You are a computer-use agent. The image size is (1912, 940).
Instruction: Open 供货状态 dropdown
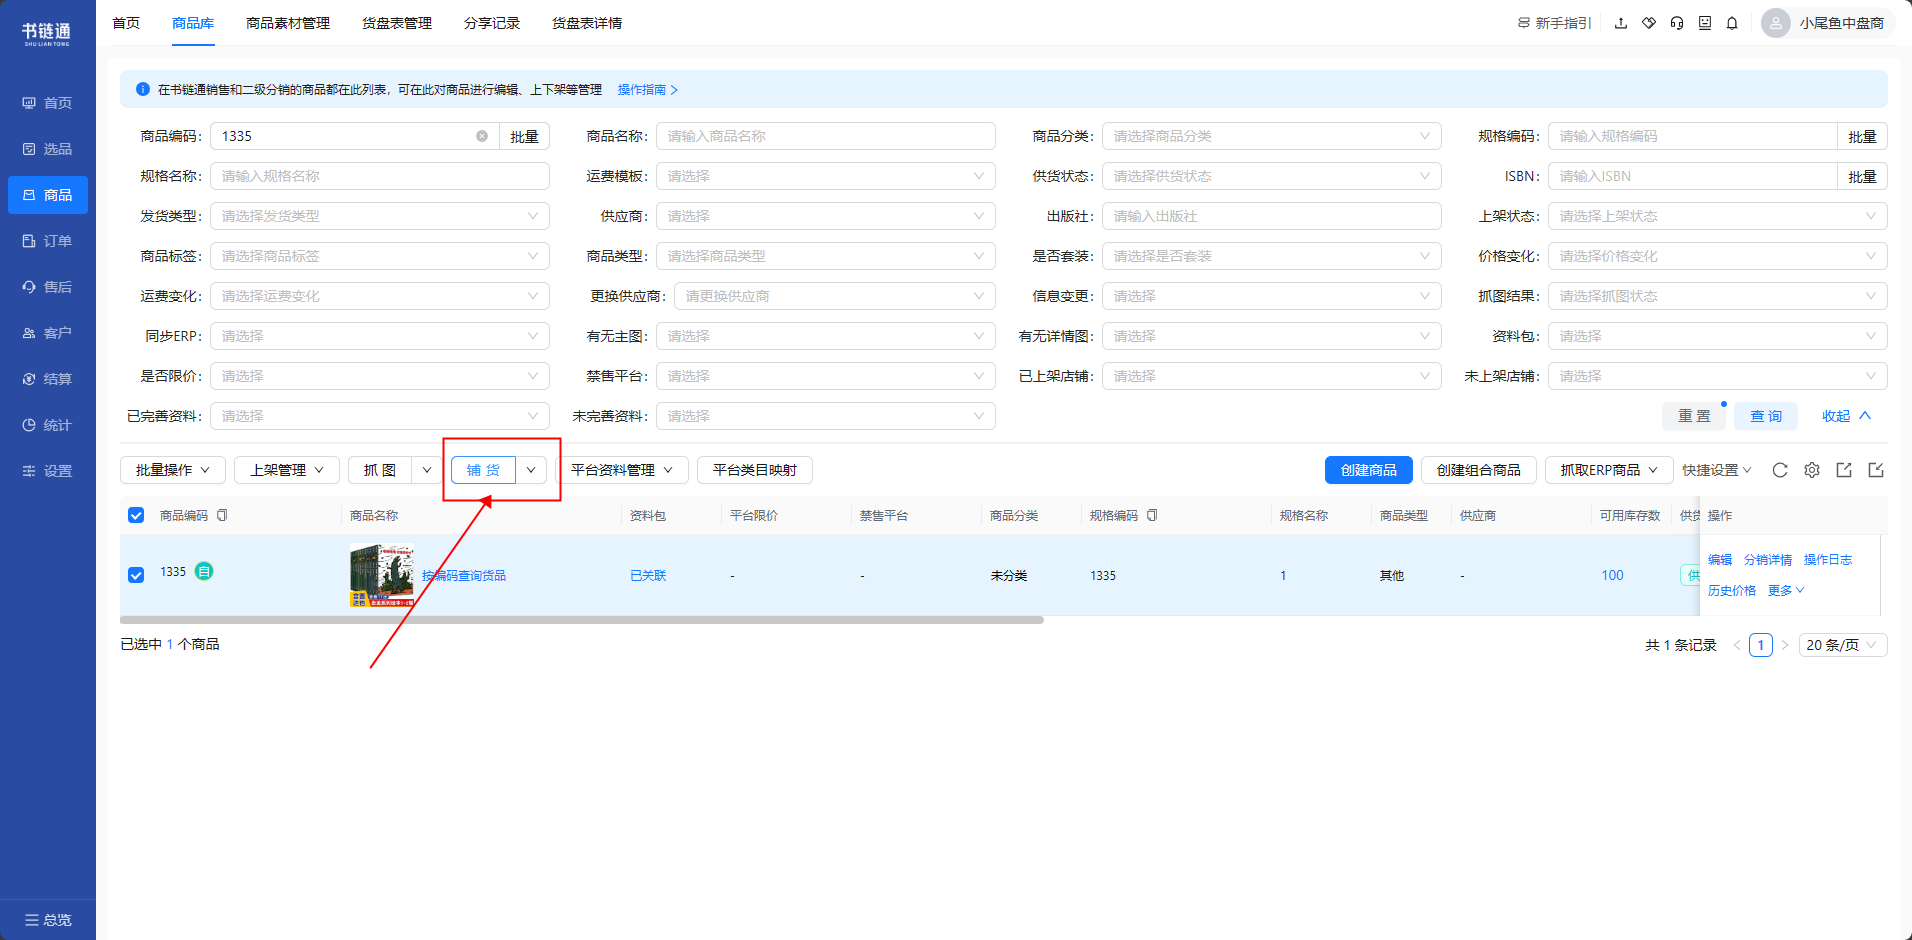1272,176
